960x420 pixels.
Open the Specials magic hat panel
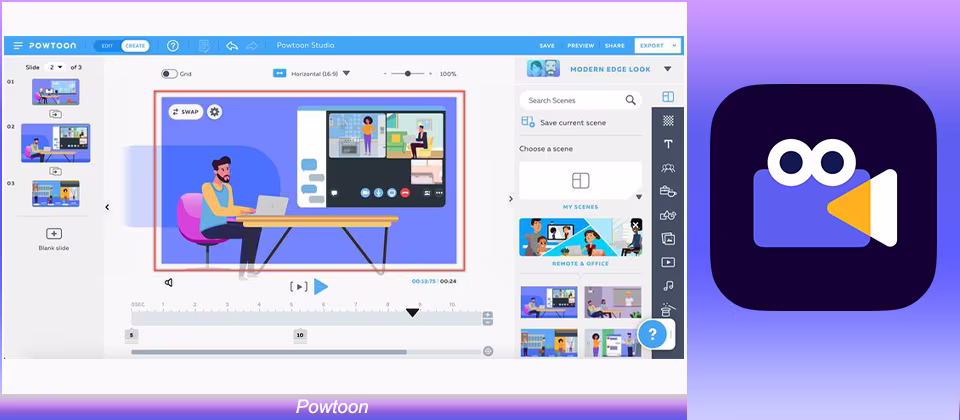point(668,310)
